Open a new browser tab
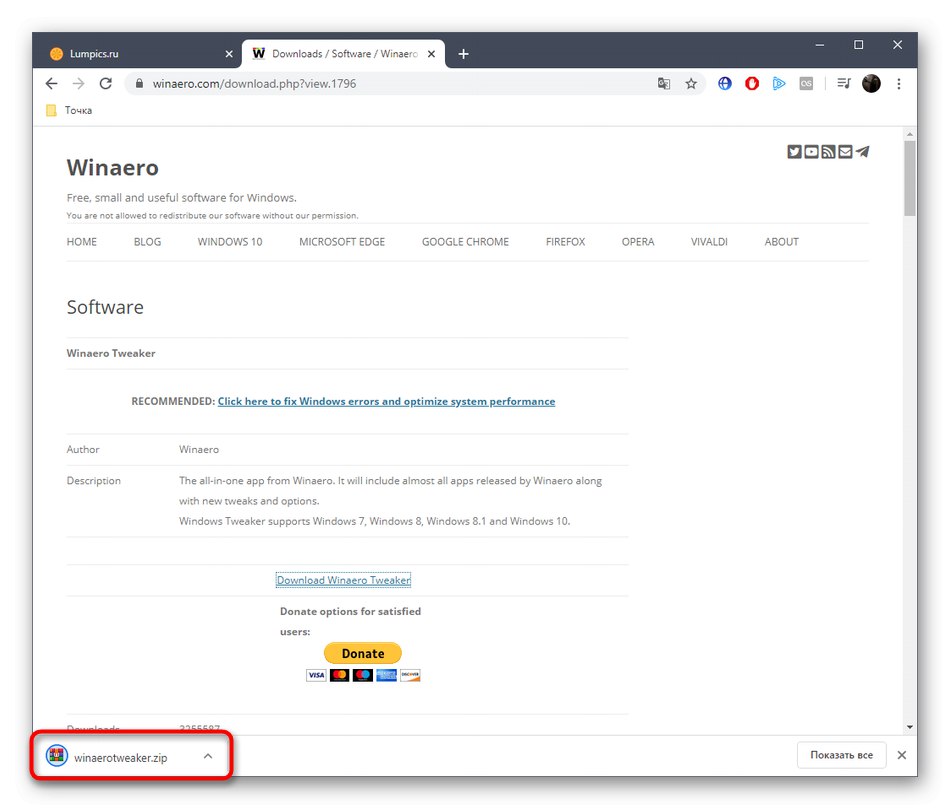The image size is (950, 809). pos(463,54)
